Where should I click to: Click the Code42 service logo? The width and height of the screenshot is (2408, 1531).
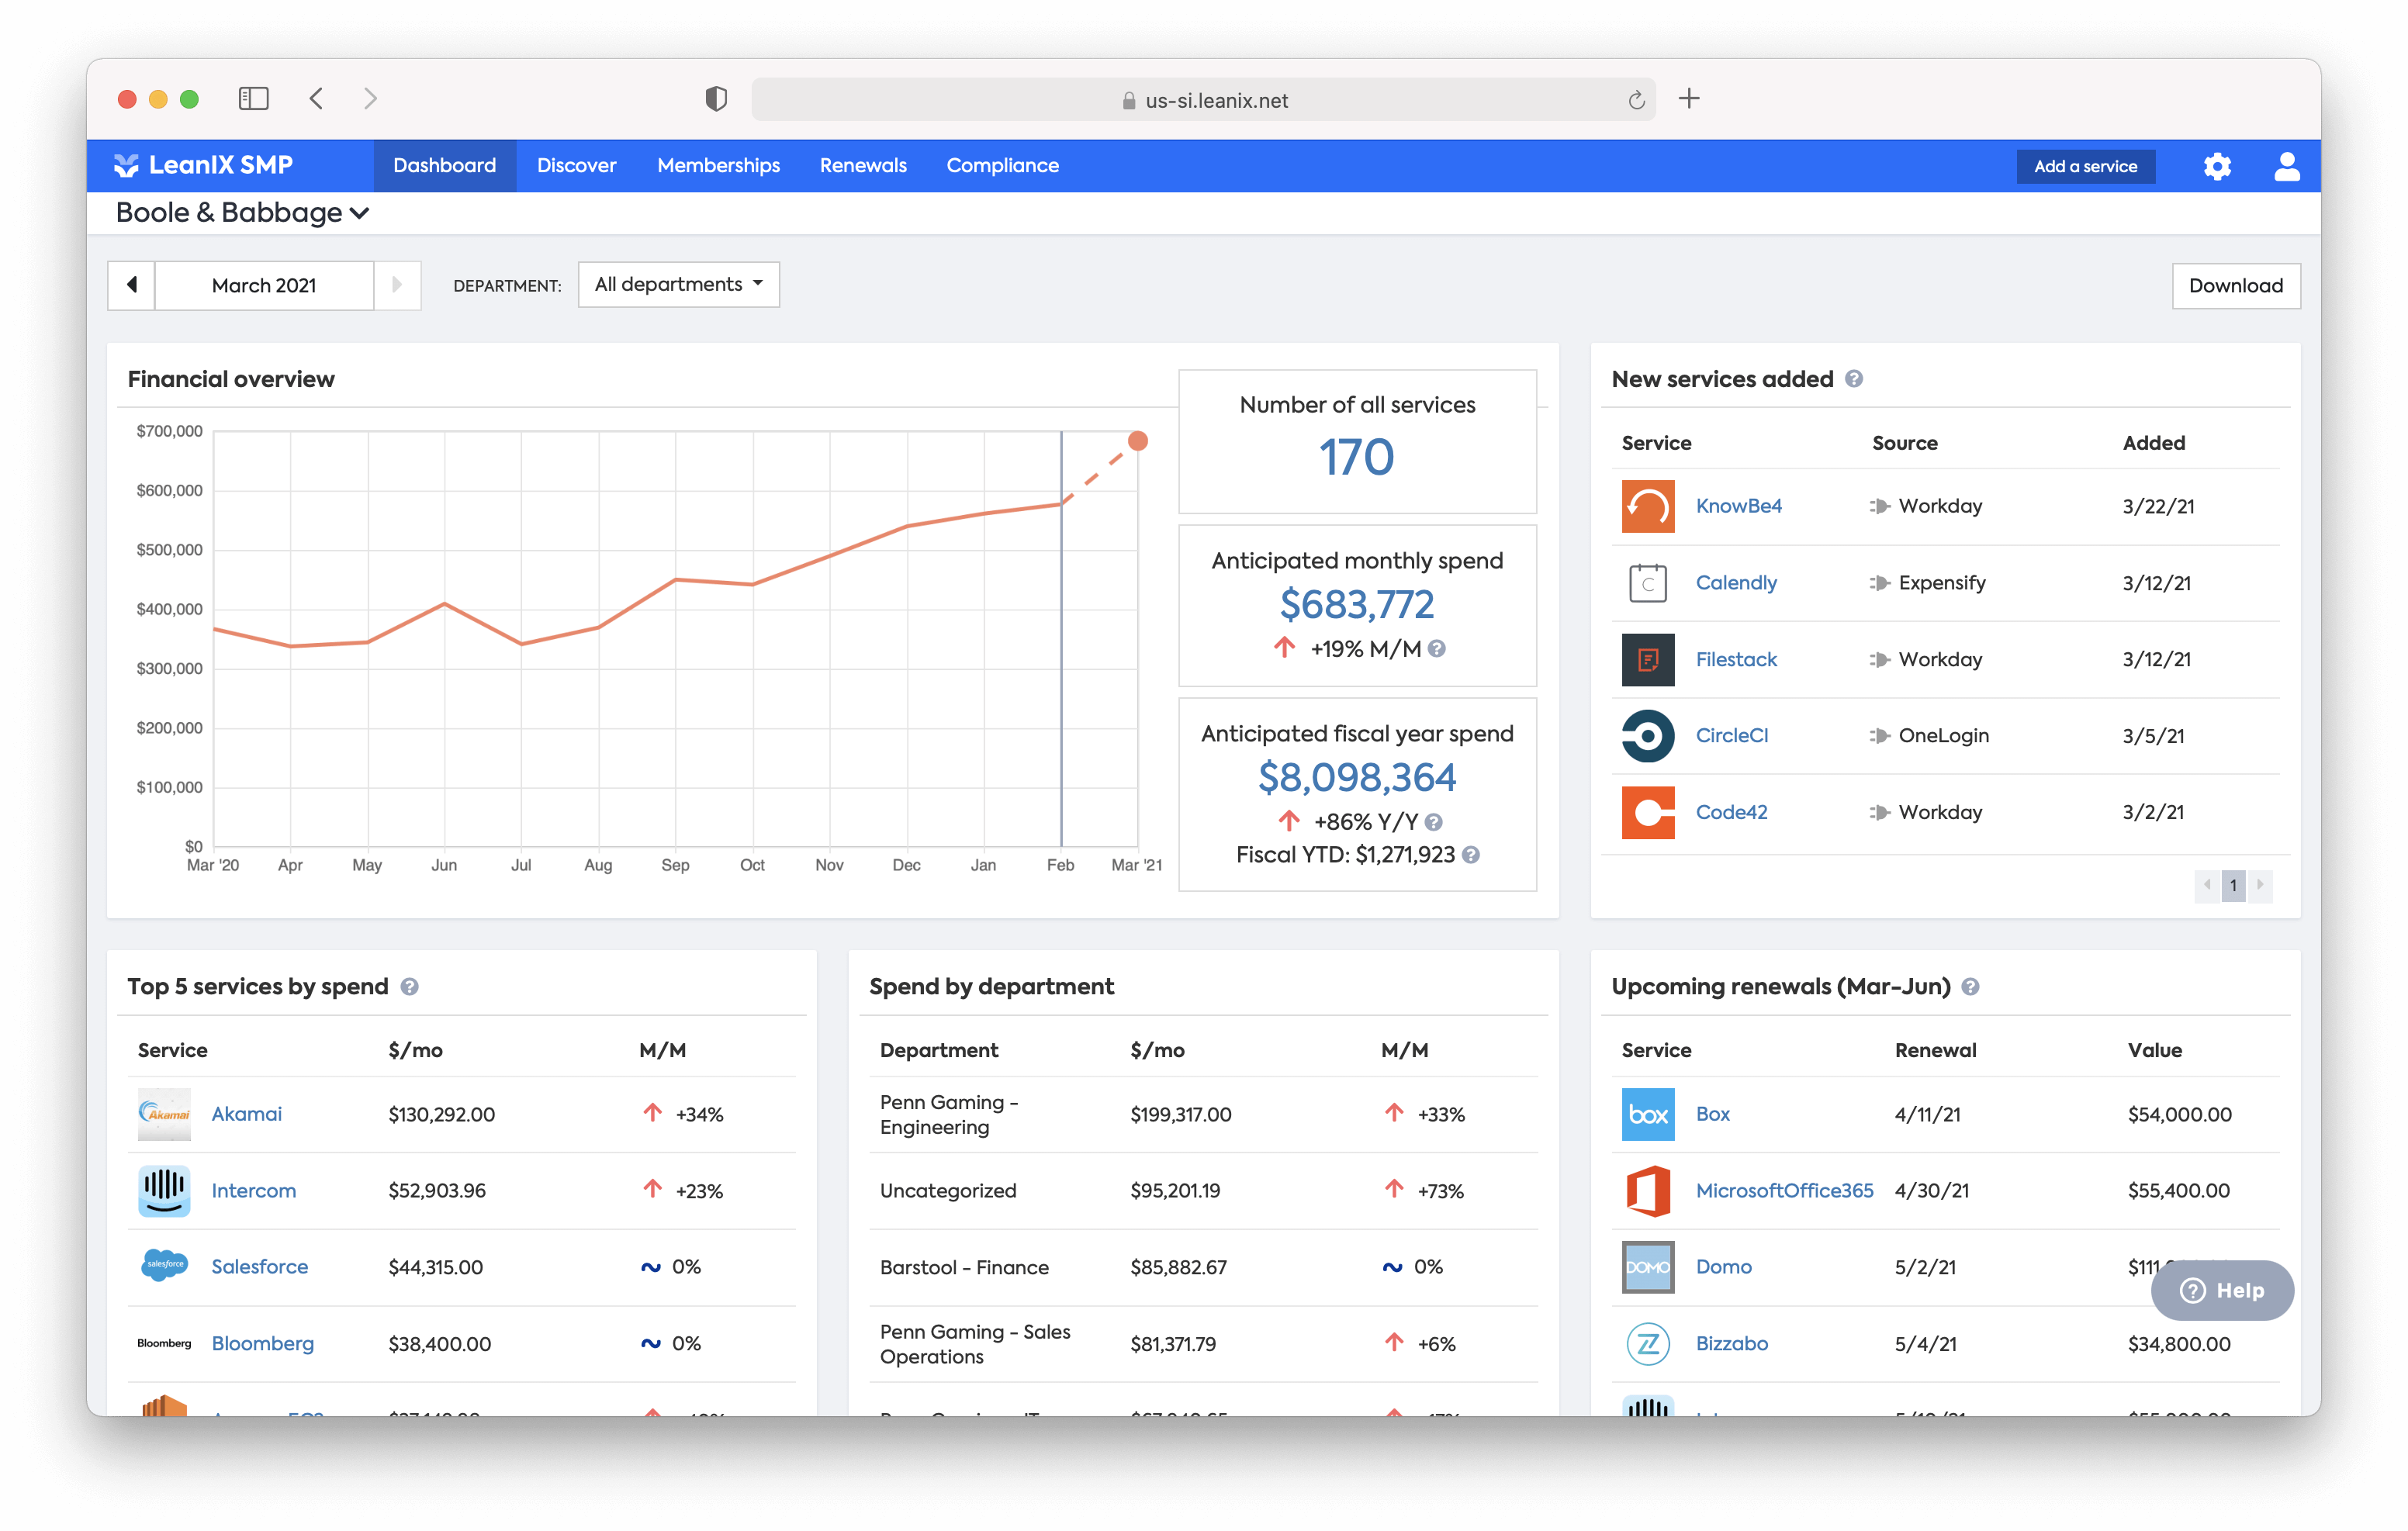[1647, 812]
